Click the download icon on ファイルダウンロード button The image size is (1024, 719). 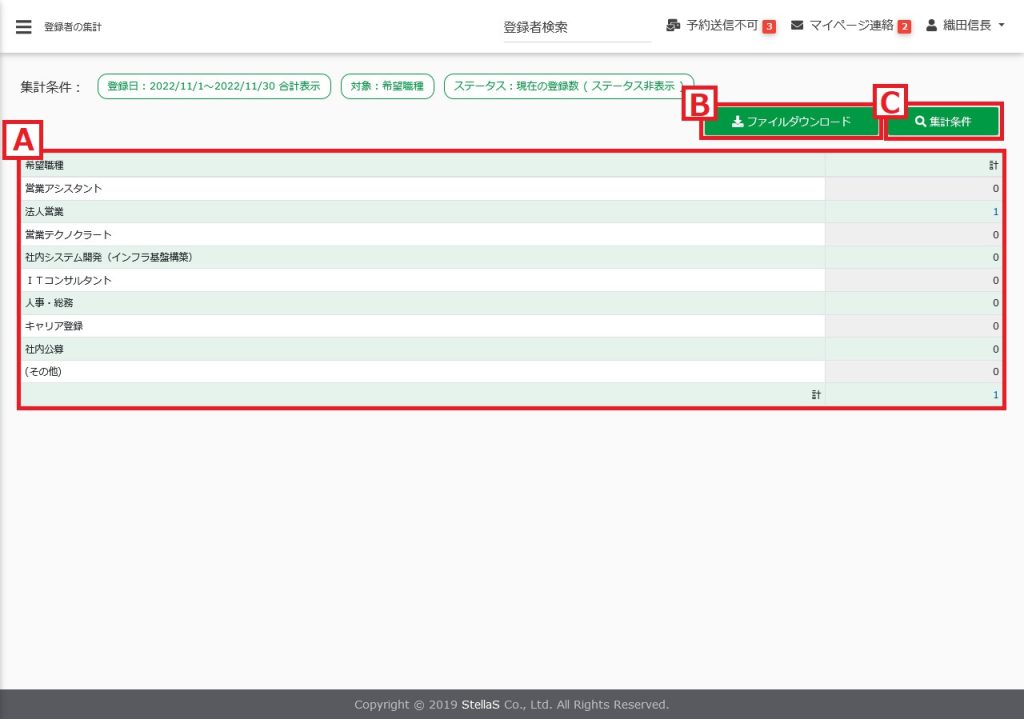737,122
